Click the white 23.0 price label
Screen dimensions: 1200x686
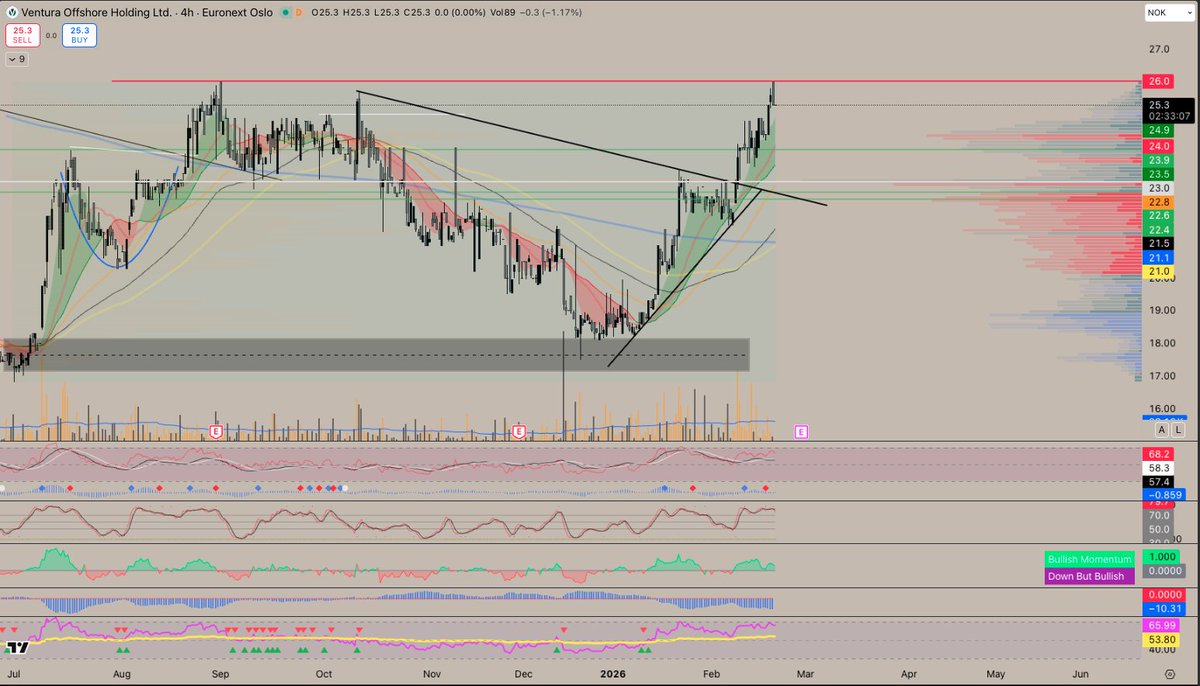pos(1159,188)
